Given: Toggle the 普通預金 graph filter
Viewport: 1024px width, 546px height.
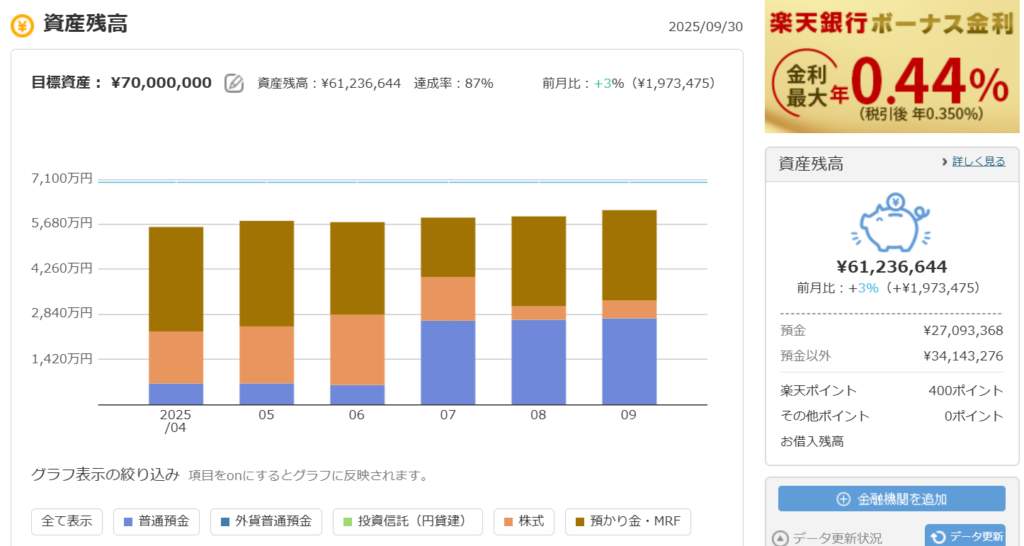Looking at the screenshot, I should (x=157, y=521).
